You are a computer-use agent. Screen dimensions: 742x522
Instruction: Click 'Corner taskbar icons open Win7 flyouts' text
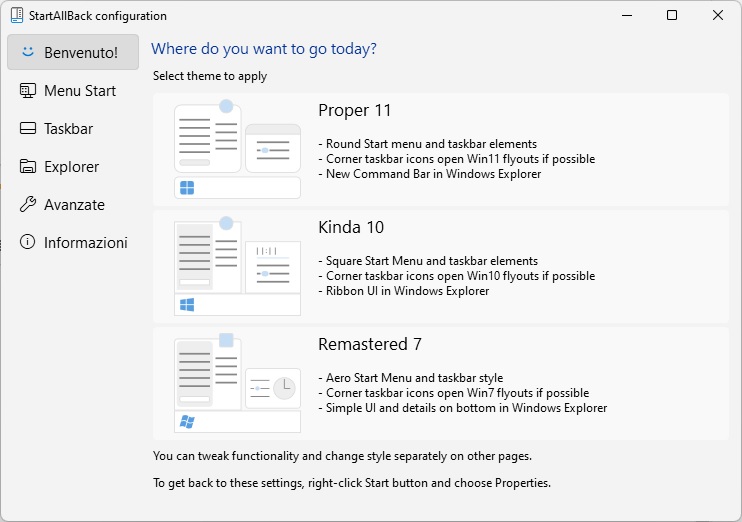[453, 393]
